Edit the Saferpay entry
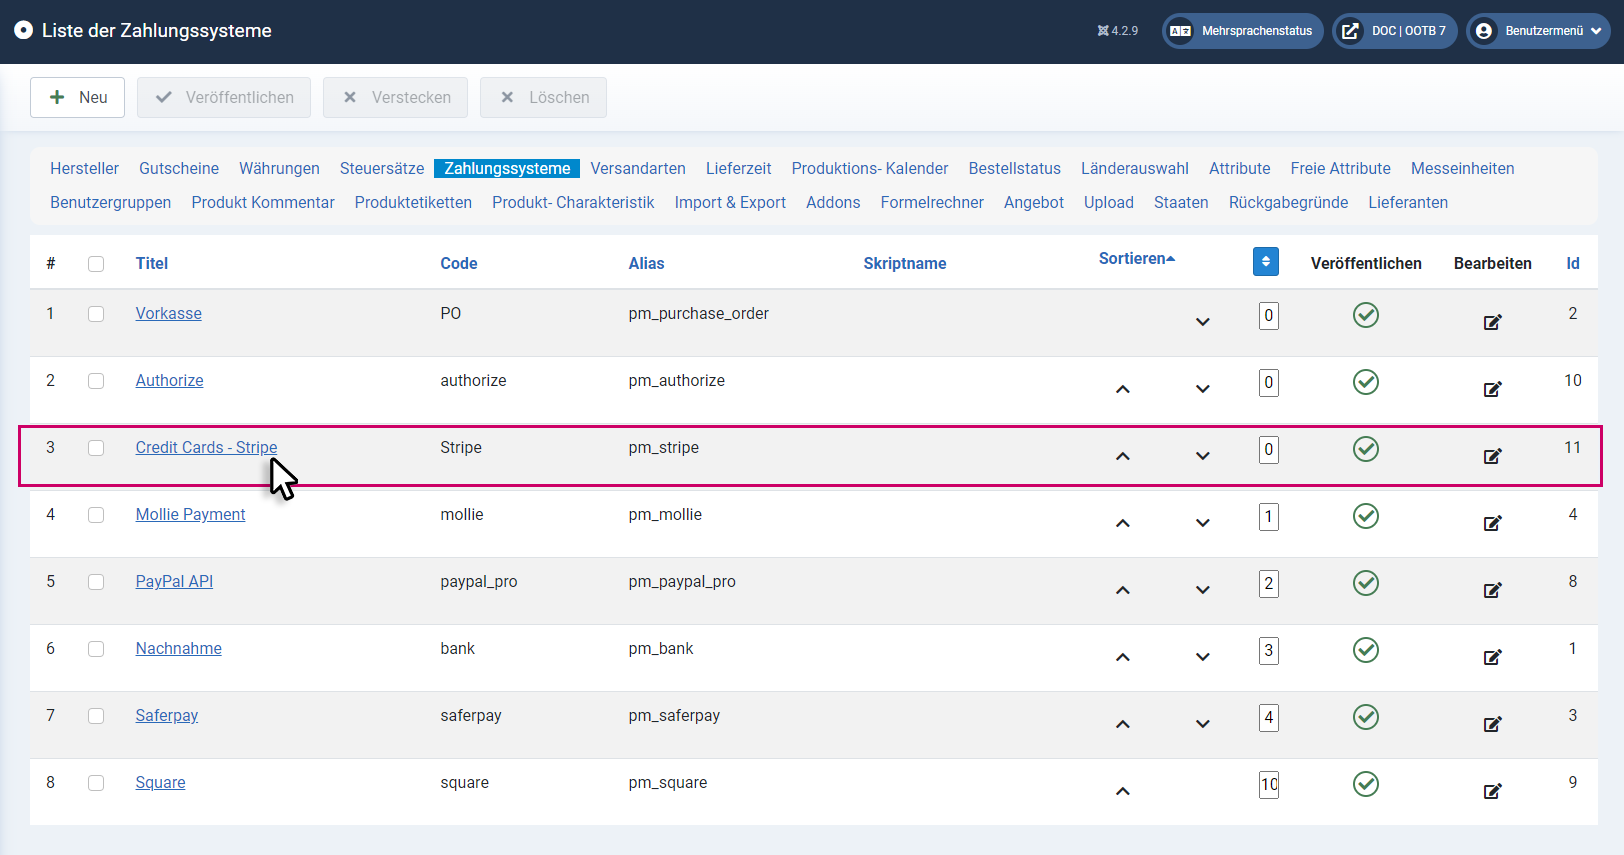 click(1492, 724)
